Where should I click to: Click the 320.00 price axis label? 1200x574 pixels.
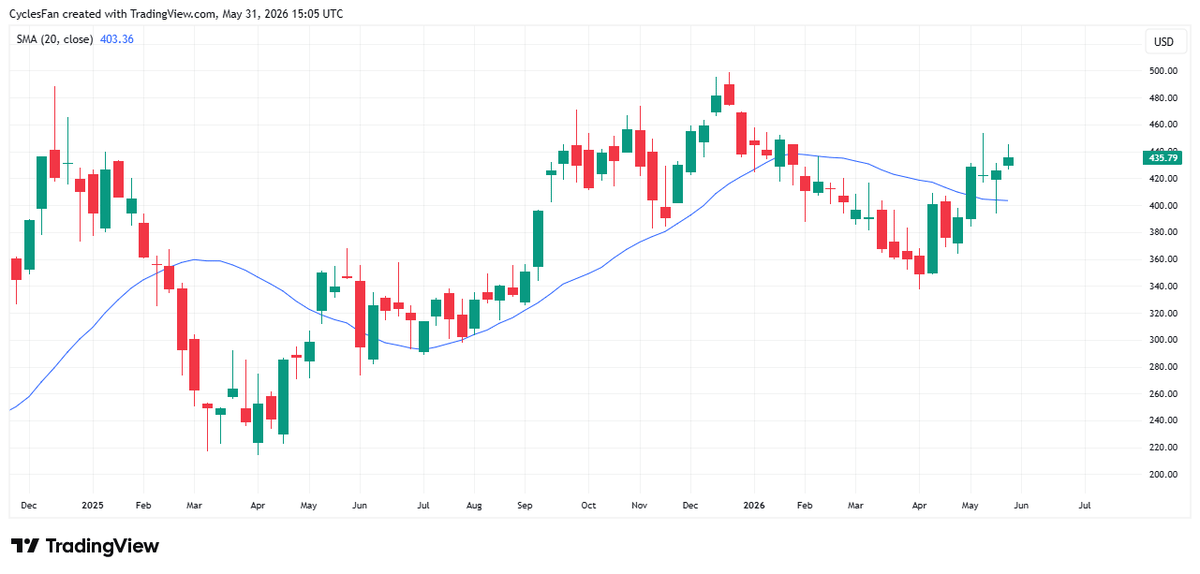click(x=1163, y=313)
